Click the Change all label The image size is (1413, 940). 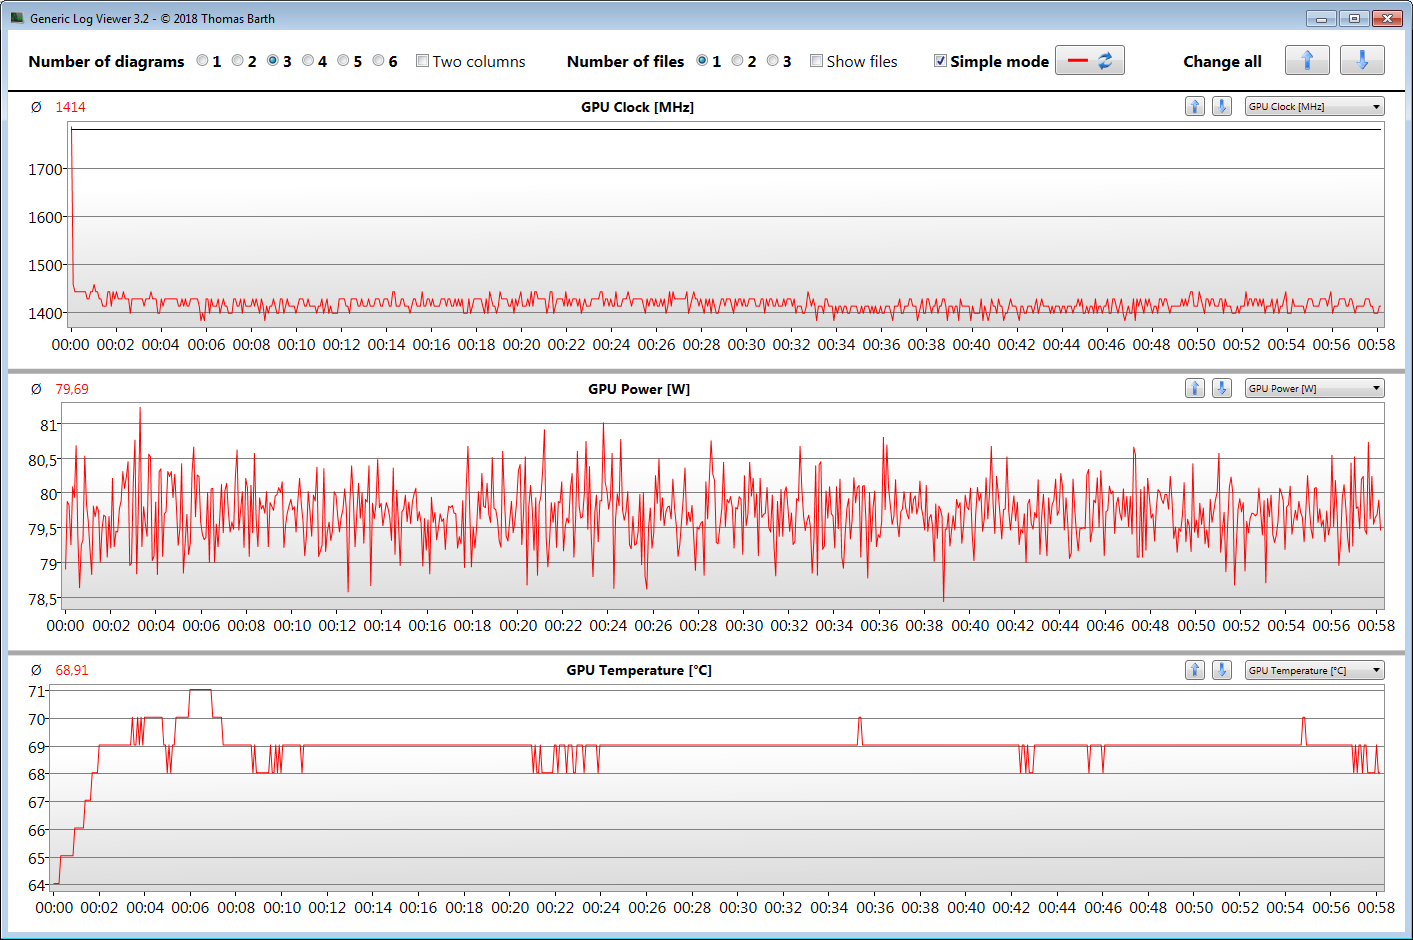click(x=1222, y=61)
